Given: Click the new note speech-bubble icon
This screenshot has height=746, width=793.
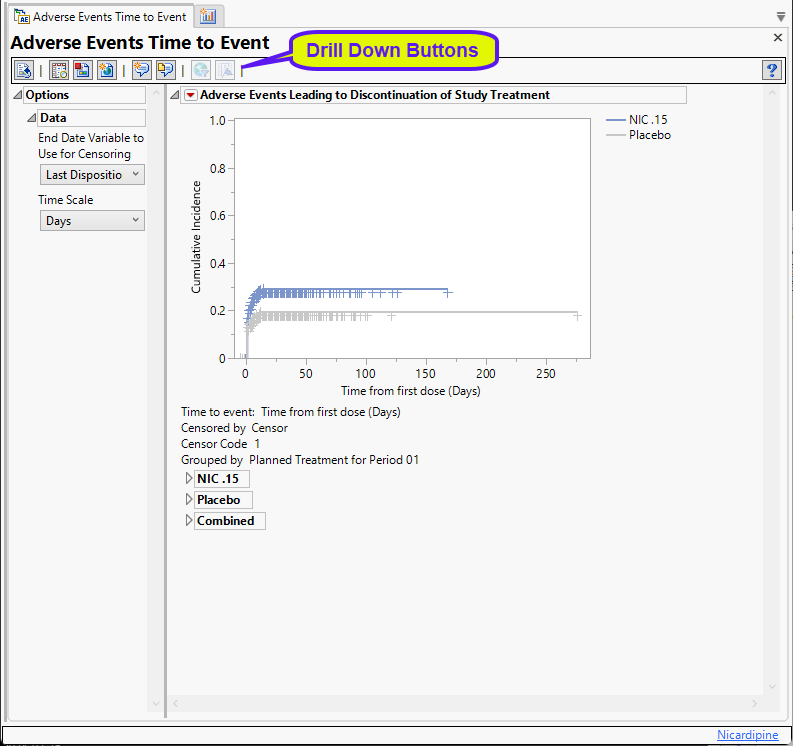Looking at the screenshot, I should point(142,70).
